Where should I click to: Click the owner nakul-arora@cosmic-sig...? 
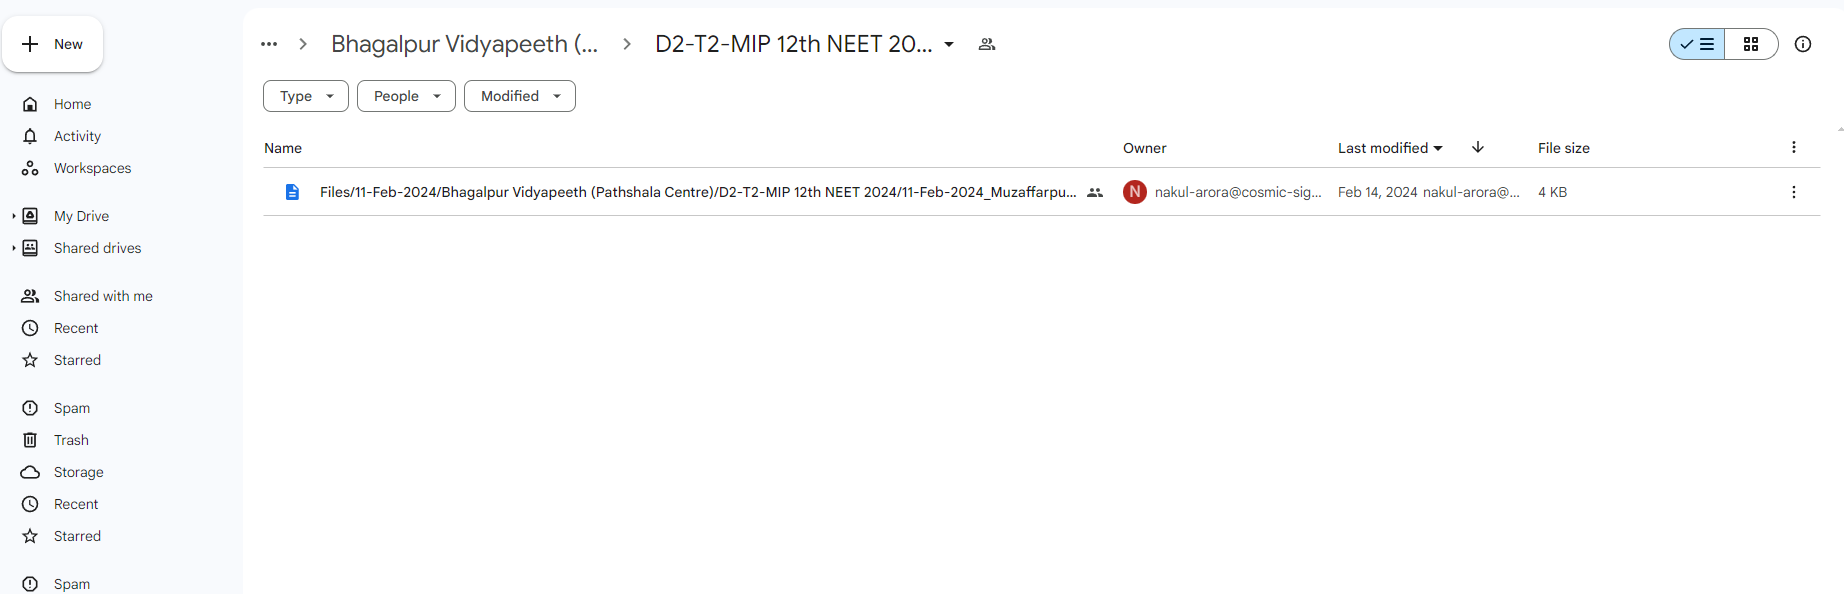click(1238, 192)
